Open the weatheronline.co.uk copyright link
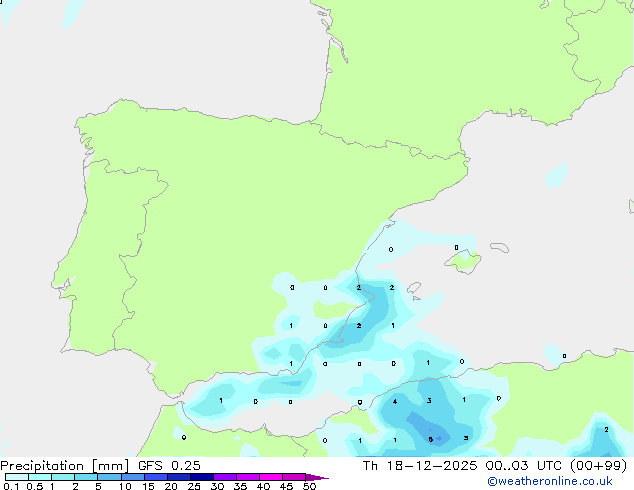 click(x=550, y=481)
